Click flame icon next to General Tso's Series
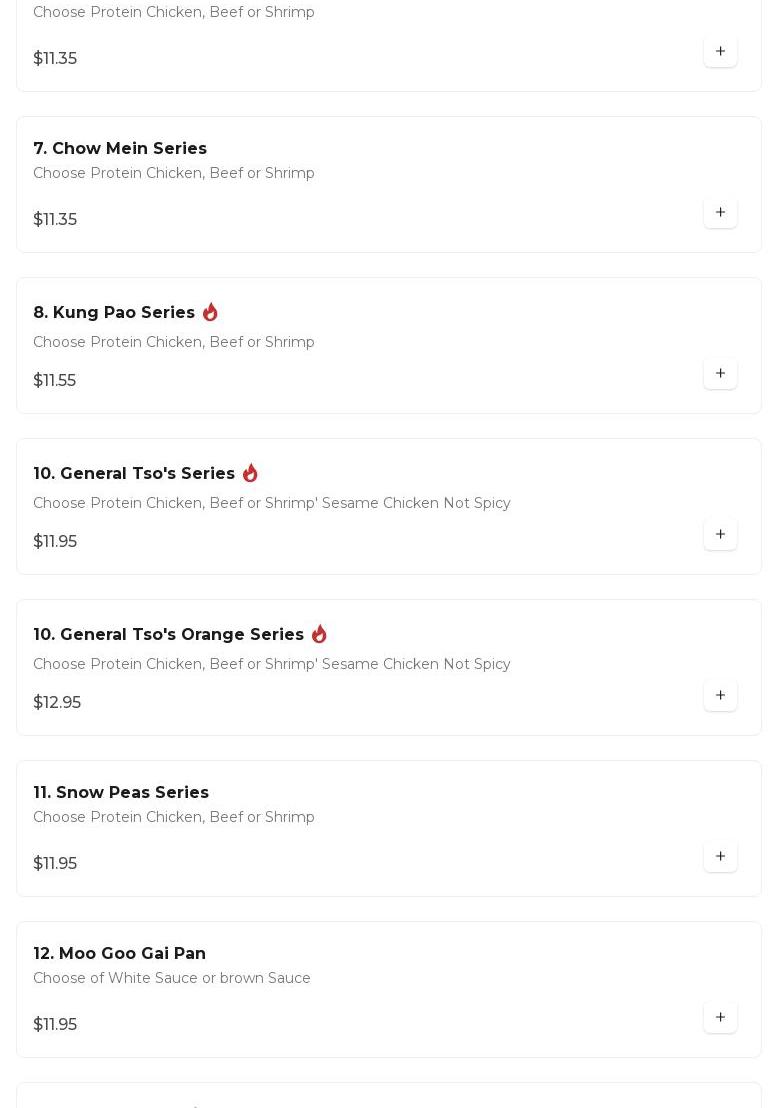Viewport: 778px width, 1108px height. click(x=250, y=473)
